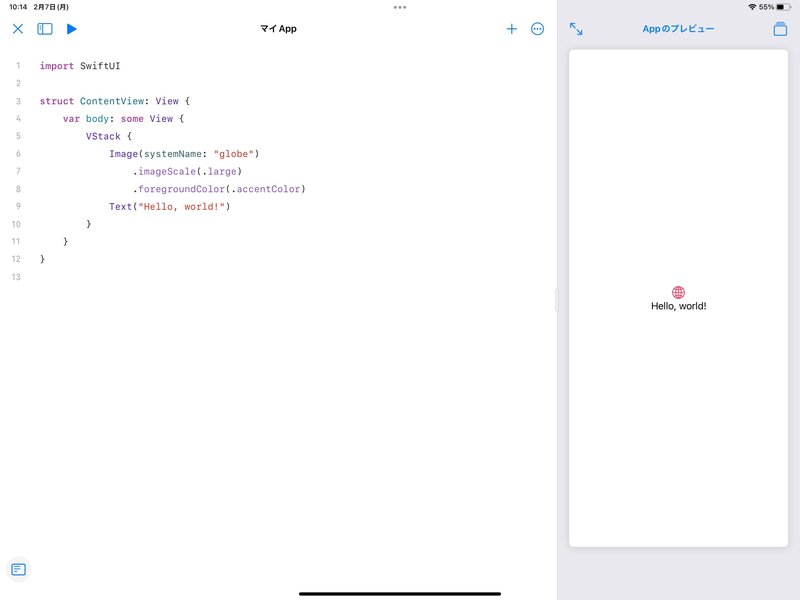Tap the battery indicator in status bar

point(784,7)
